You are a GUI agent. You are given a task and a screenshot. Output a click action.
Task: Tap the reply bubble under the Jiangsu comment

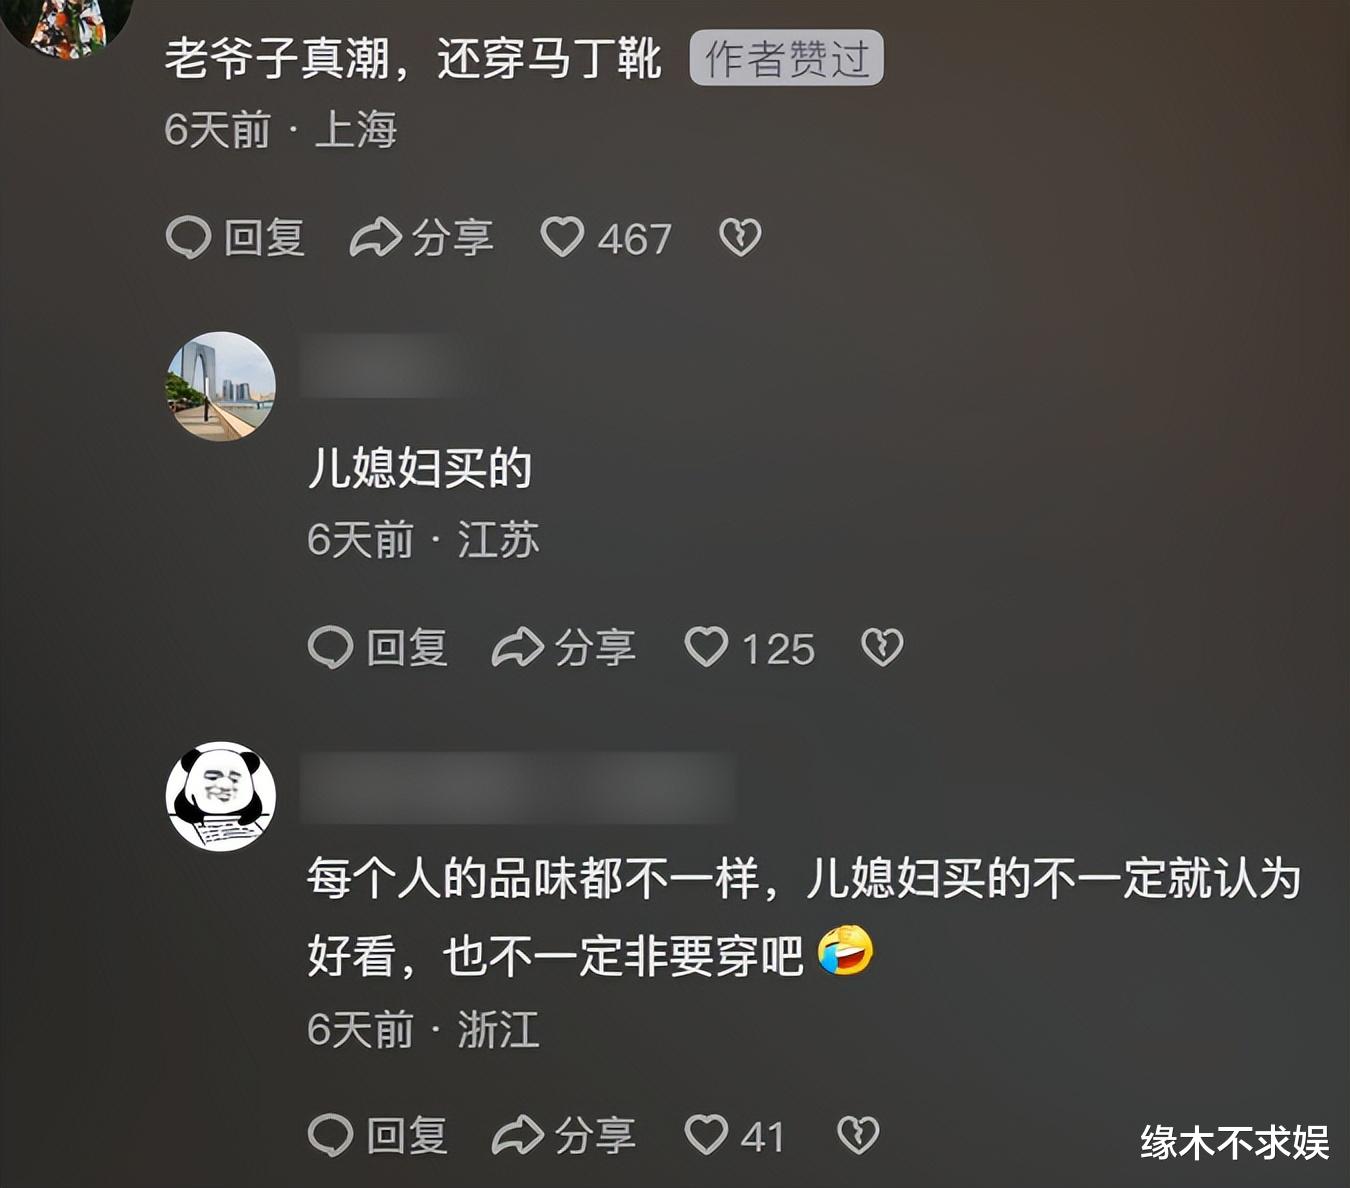tap(331, 647)
